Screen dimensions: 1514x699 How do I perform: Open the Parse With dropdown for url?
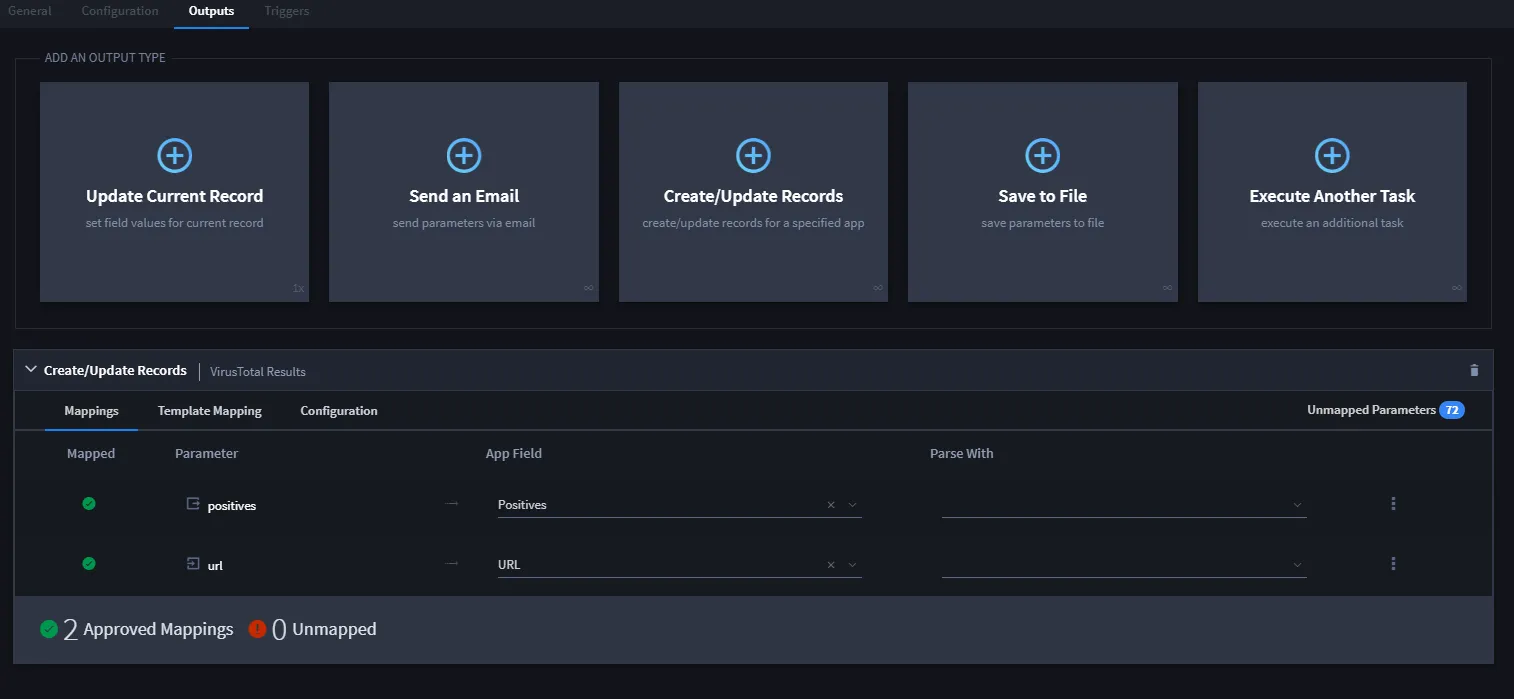point(1124,565)
